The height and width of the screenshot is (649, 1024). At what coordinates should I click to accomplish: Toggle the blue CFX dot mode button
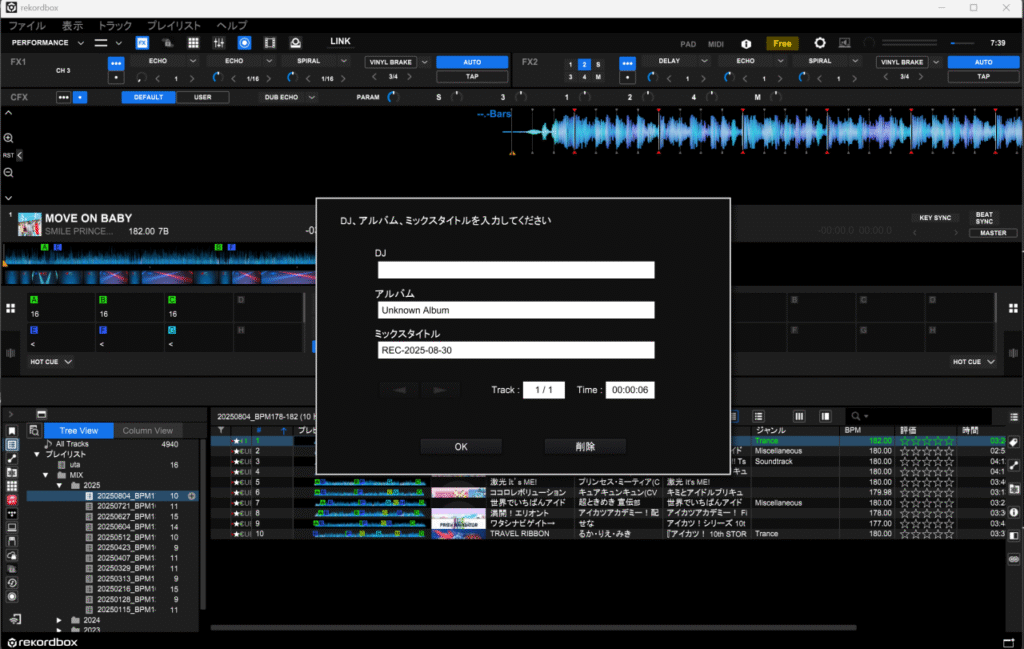pos(80,97)
